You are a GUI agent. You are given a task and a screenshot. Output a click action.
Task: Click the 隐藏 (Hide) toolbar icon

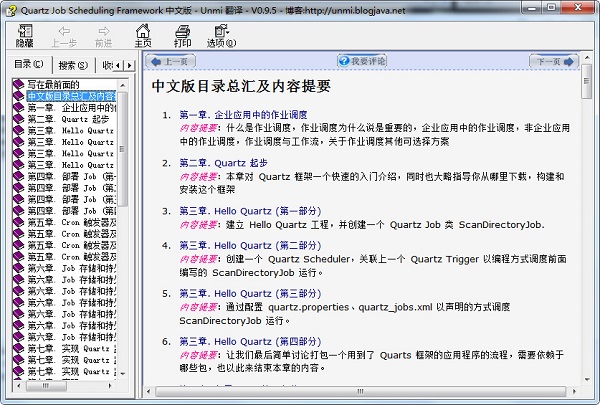[24, 36]
